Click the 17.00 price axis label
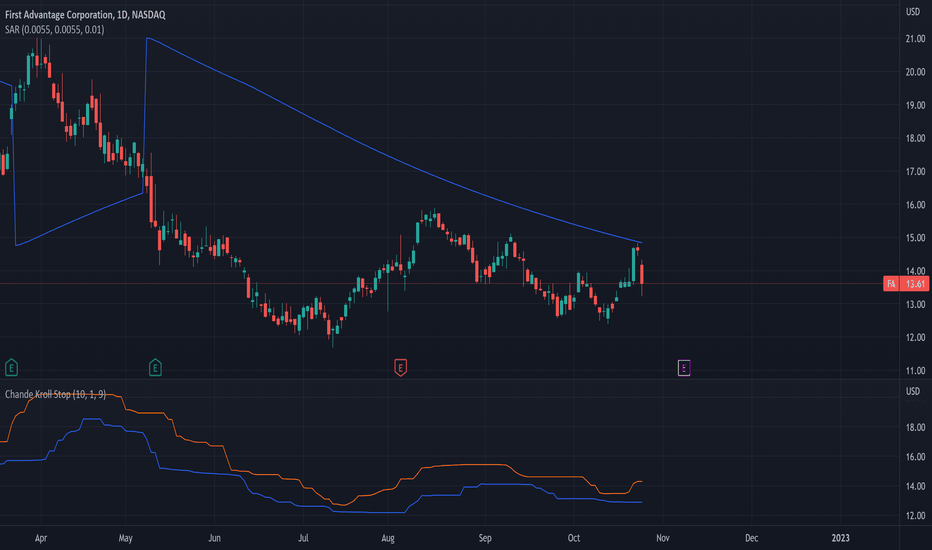Viewport: 932px width, 550px height. 915,171
